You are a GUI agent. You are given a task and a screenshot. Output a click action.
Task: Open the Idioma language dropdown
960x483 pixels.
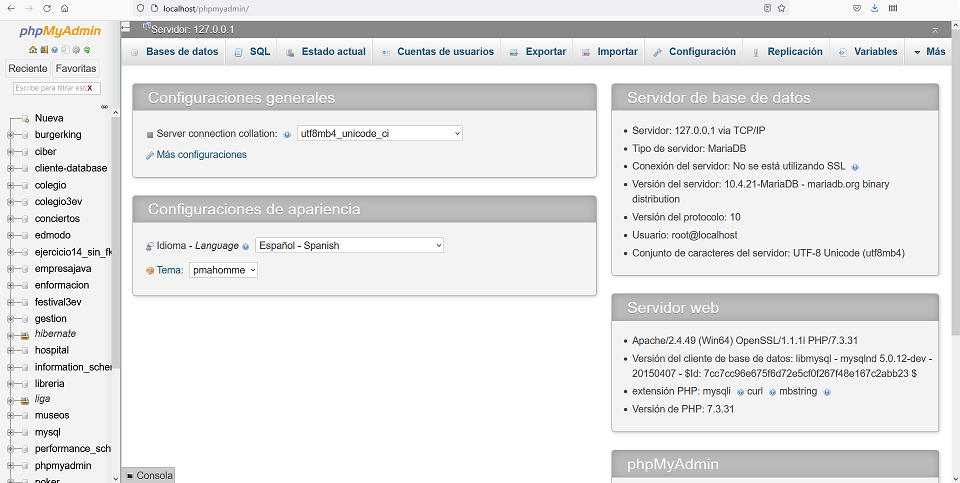[349, 245]
